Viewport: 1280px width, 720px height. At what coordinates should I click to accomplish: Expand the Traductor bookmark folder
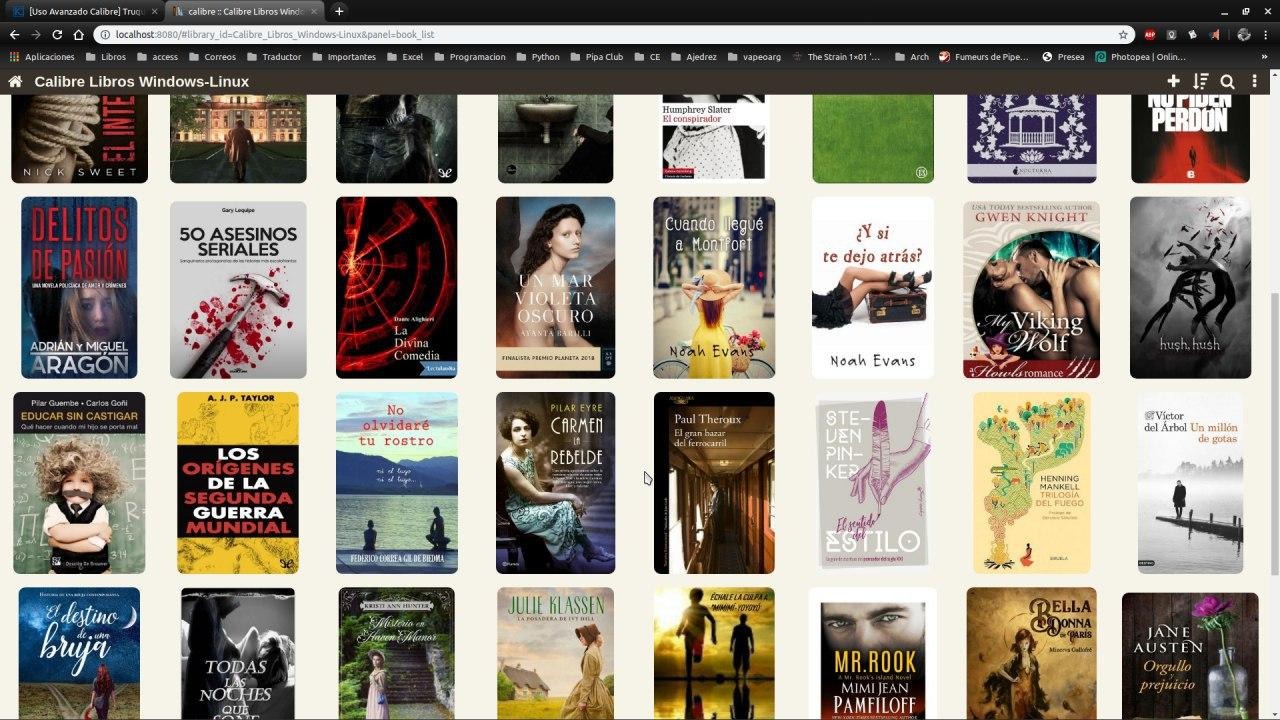tap(273, 57)
